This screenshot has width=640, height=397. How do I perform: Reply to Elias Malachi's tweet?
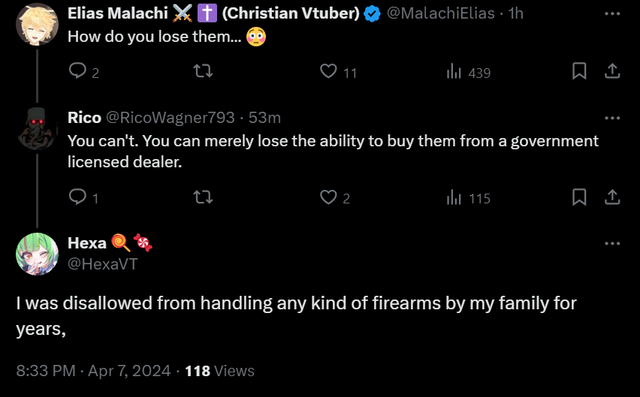[84, 72]
